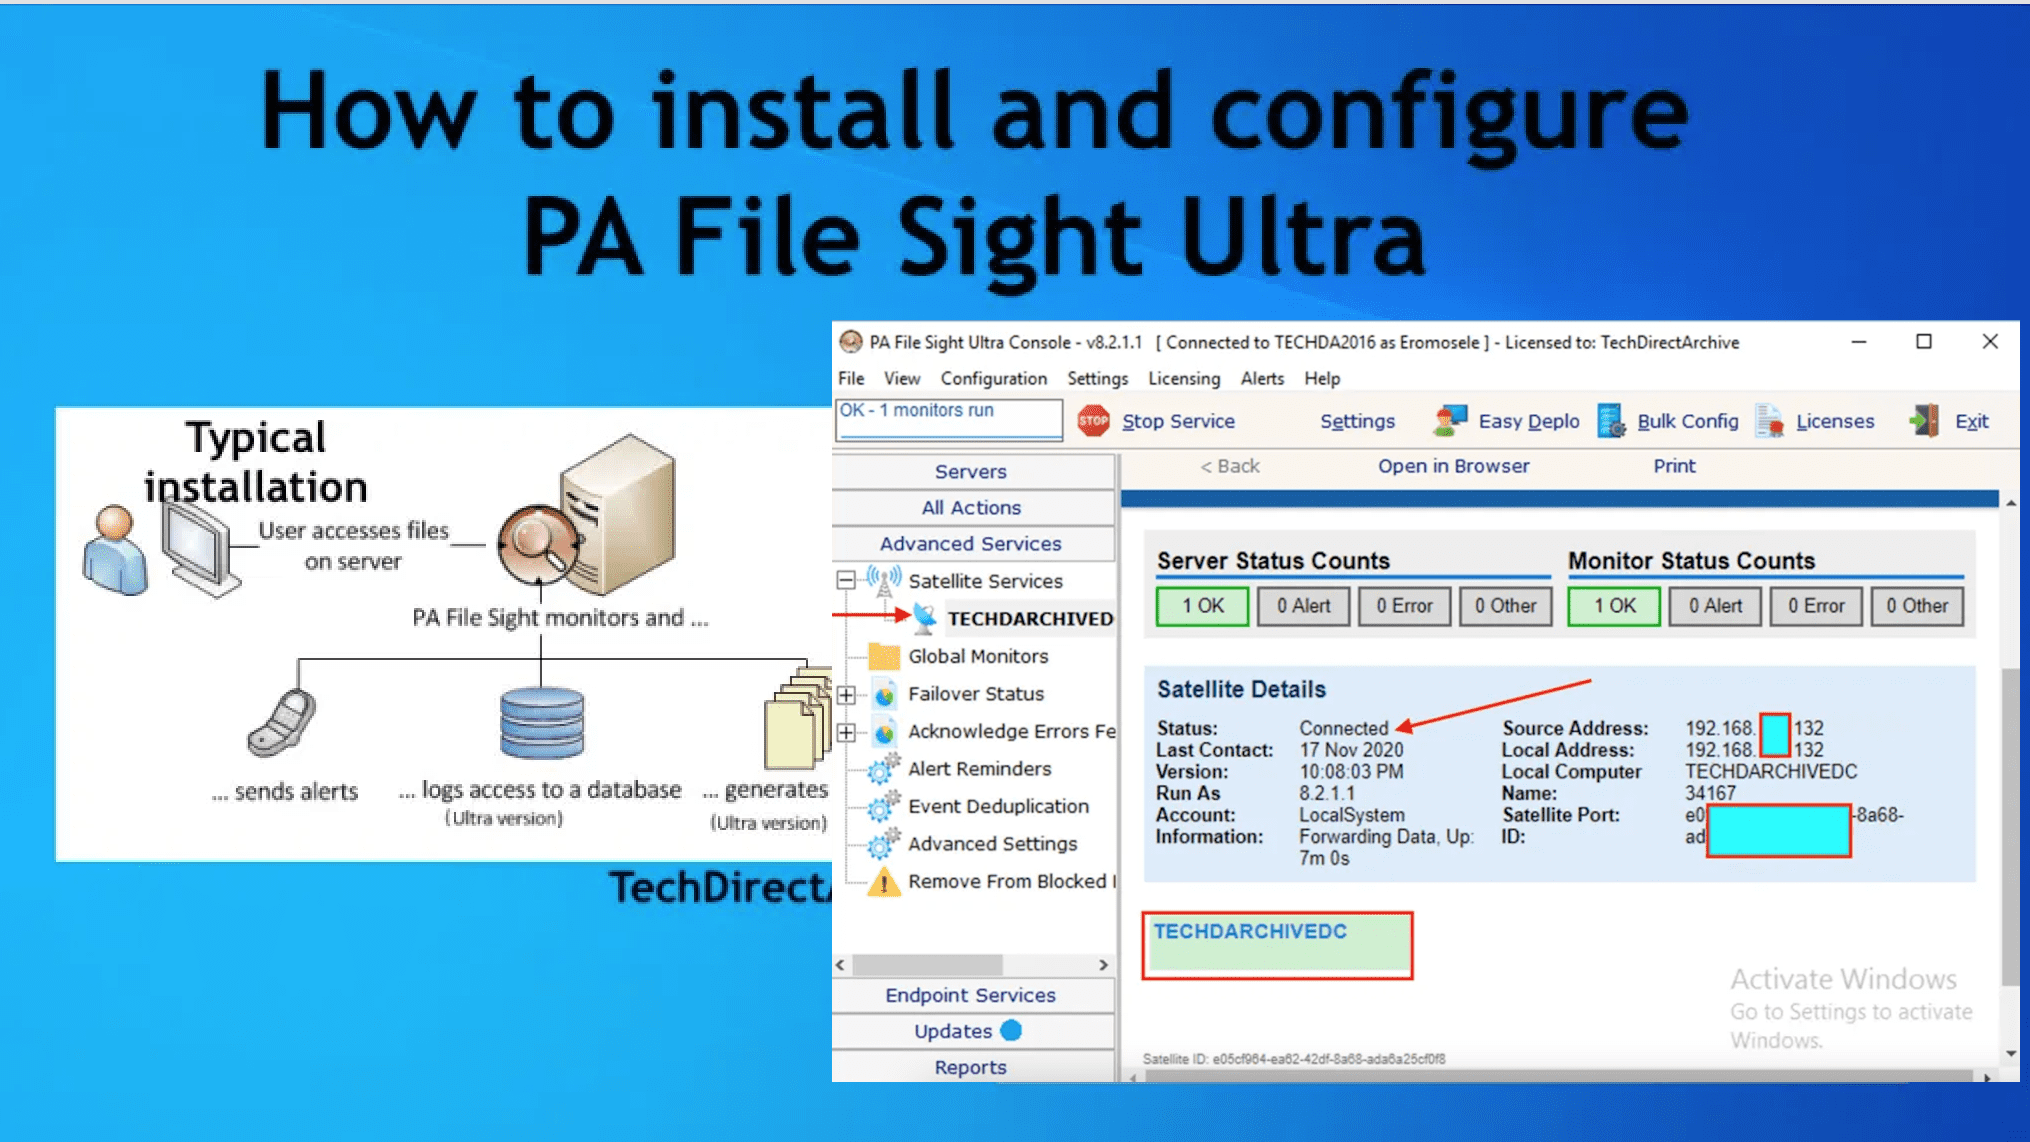
Task: Click Open in Browser link
Action: tap(1453, 466)
